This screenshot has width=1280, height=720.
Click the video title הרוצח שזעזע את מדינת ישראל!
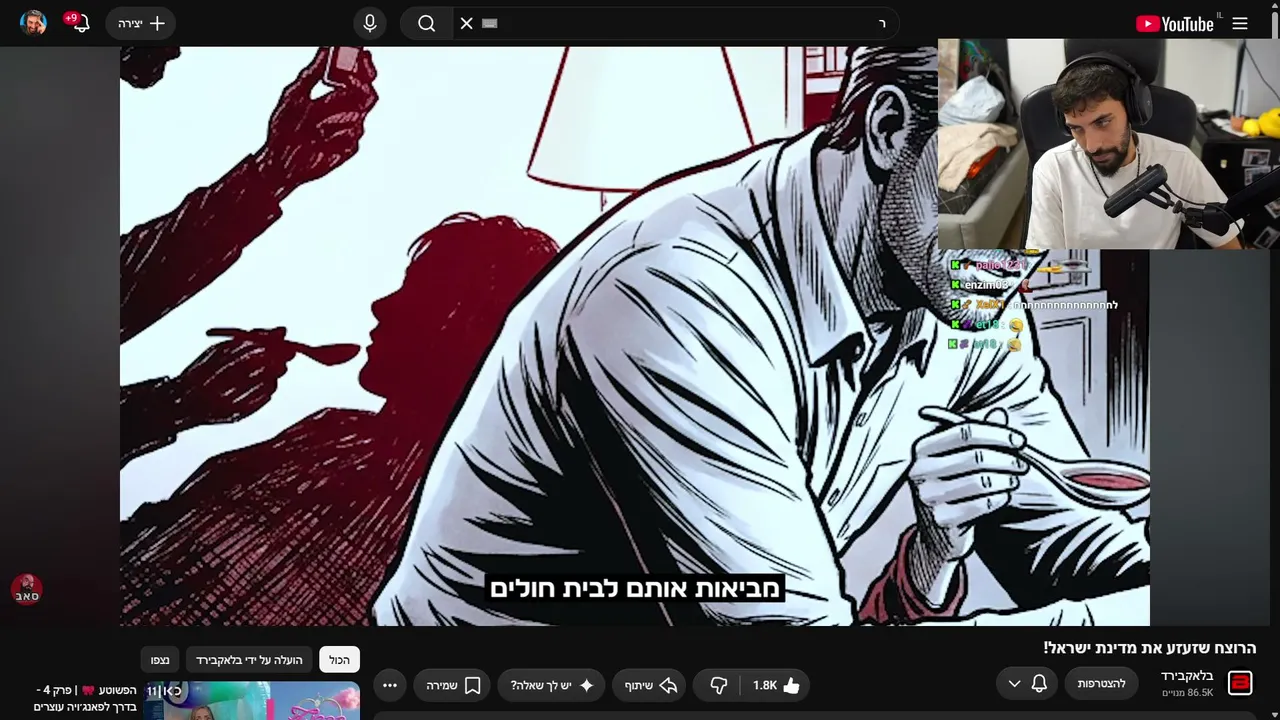1150,648
